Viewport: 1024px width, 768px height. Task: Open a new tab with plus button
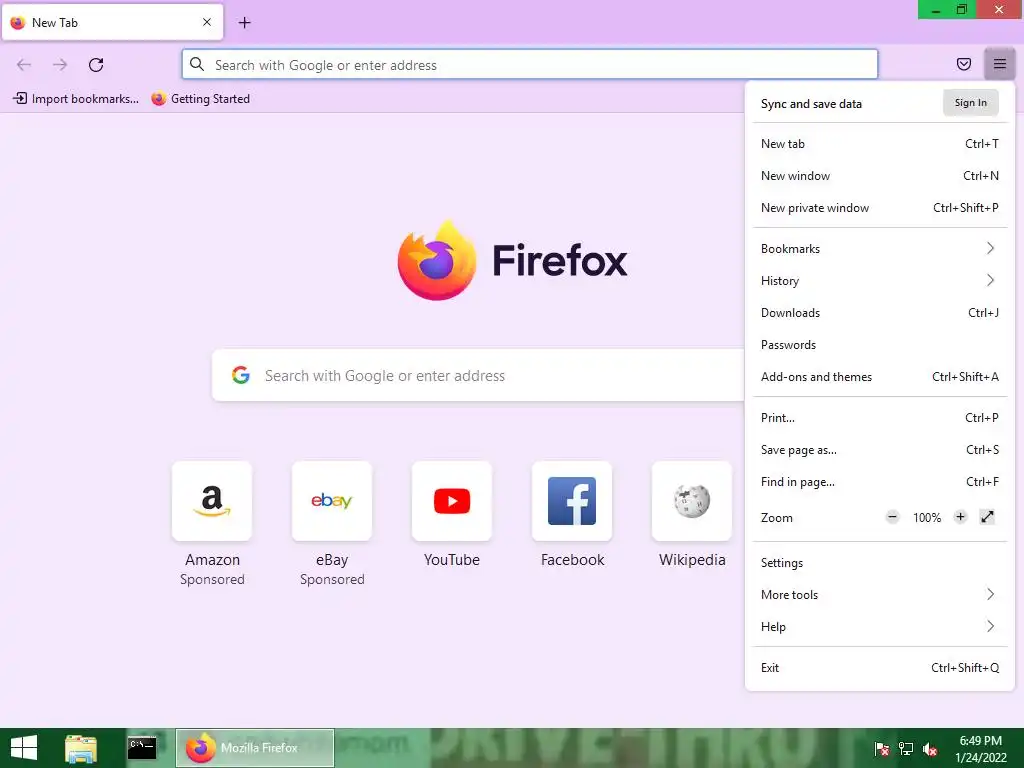[244, 23]
